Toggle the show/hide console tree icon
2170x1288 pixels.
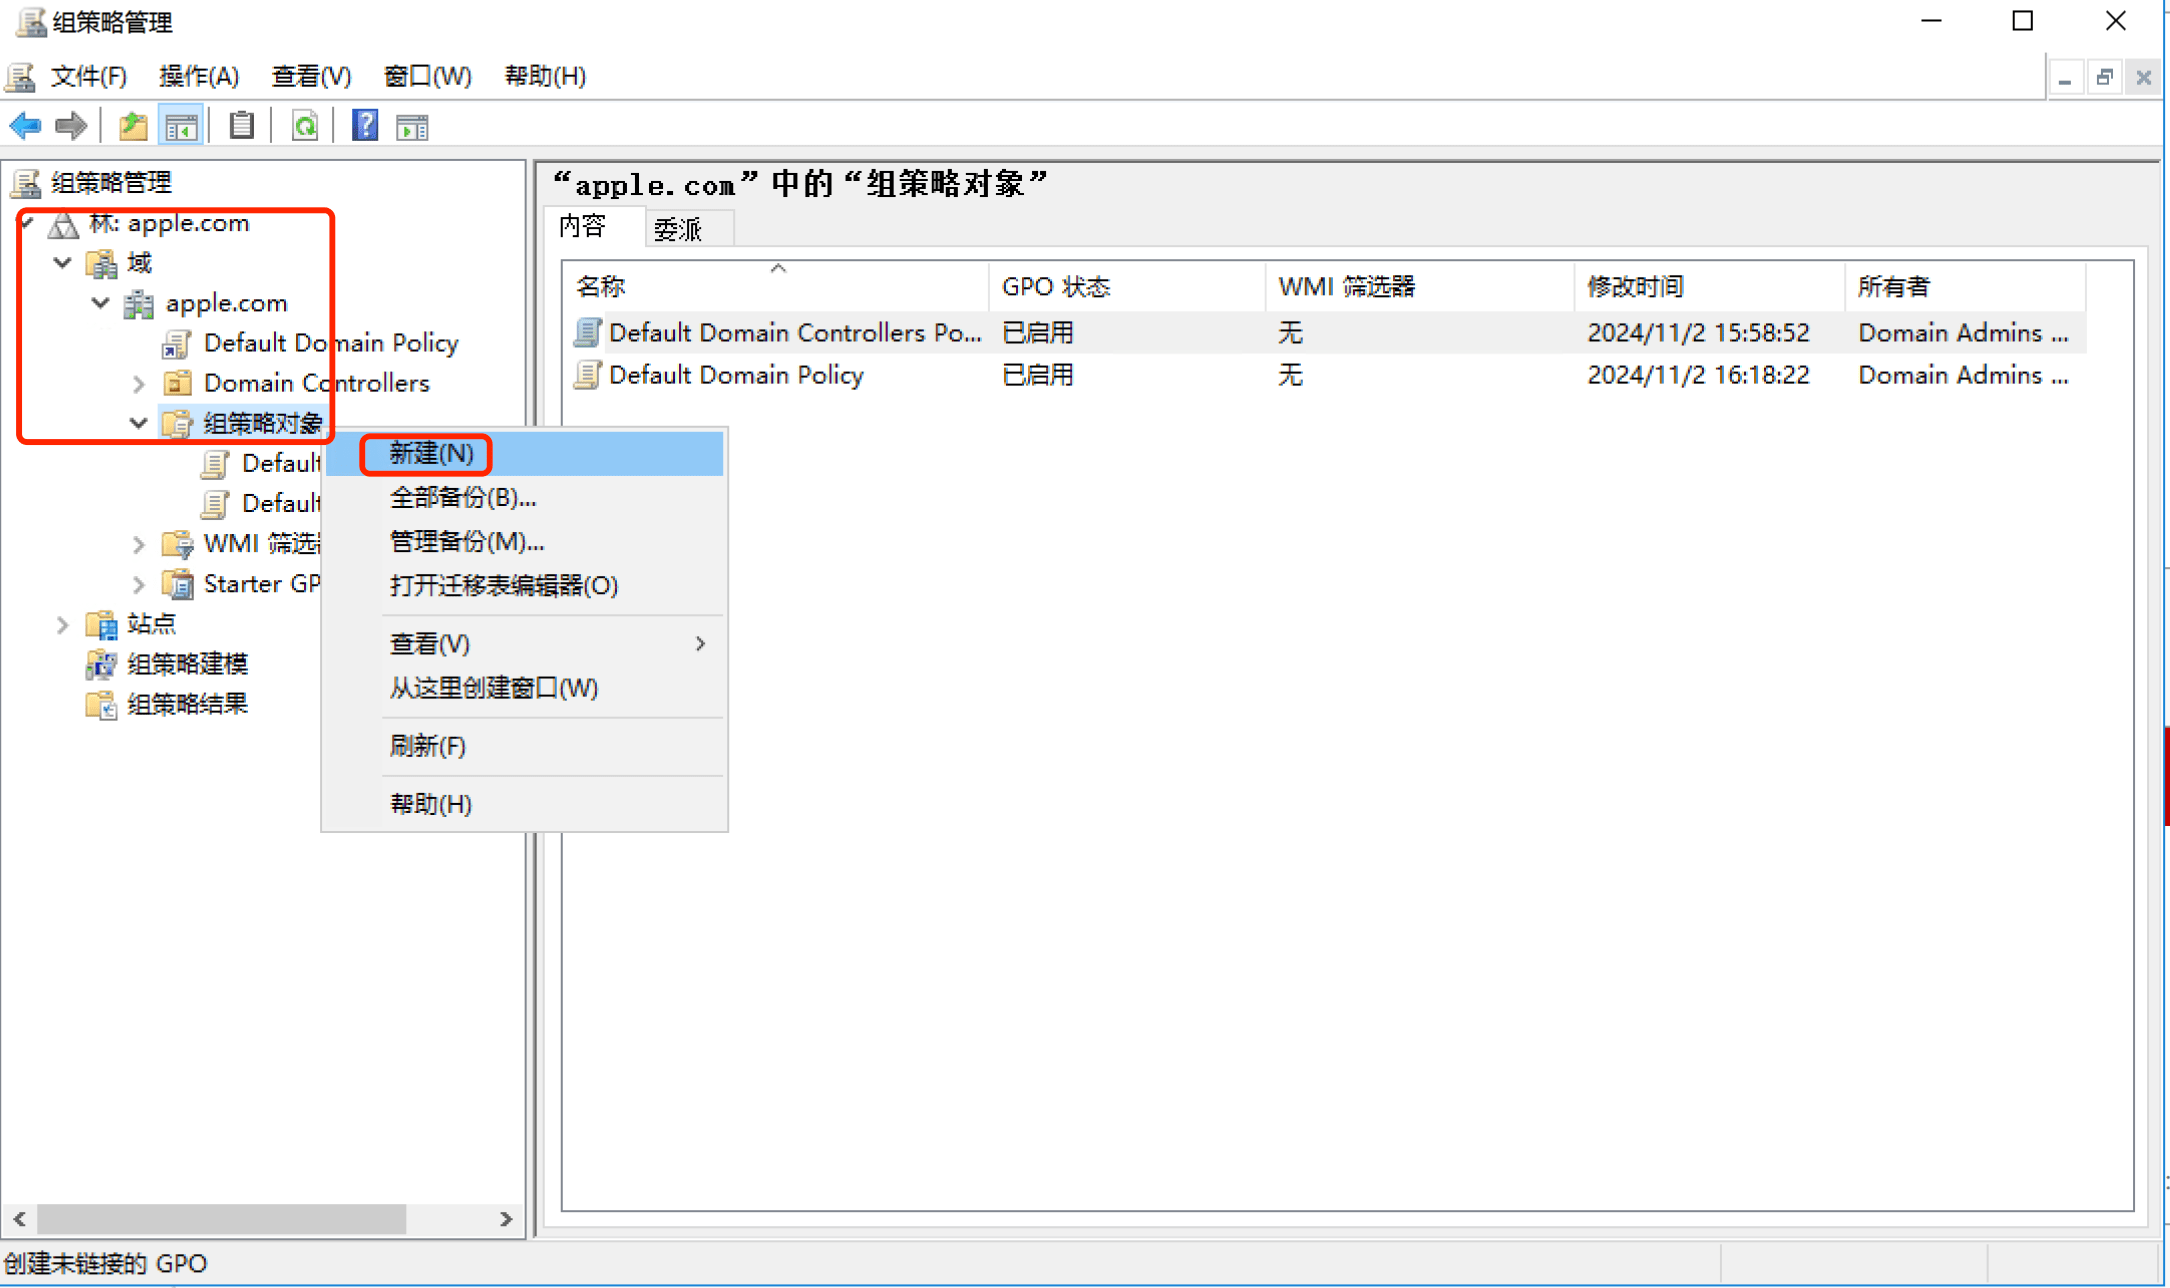click(181, 126)
